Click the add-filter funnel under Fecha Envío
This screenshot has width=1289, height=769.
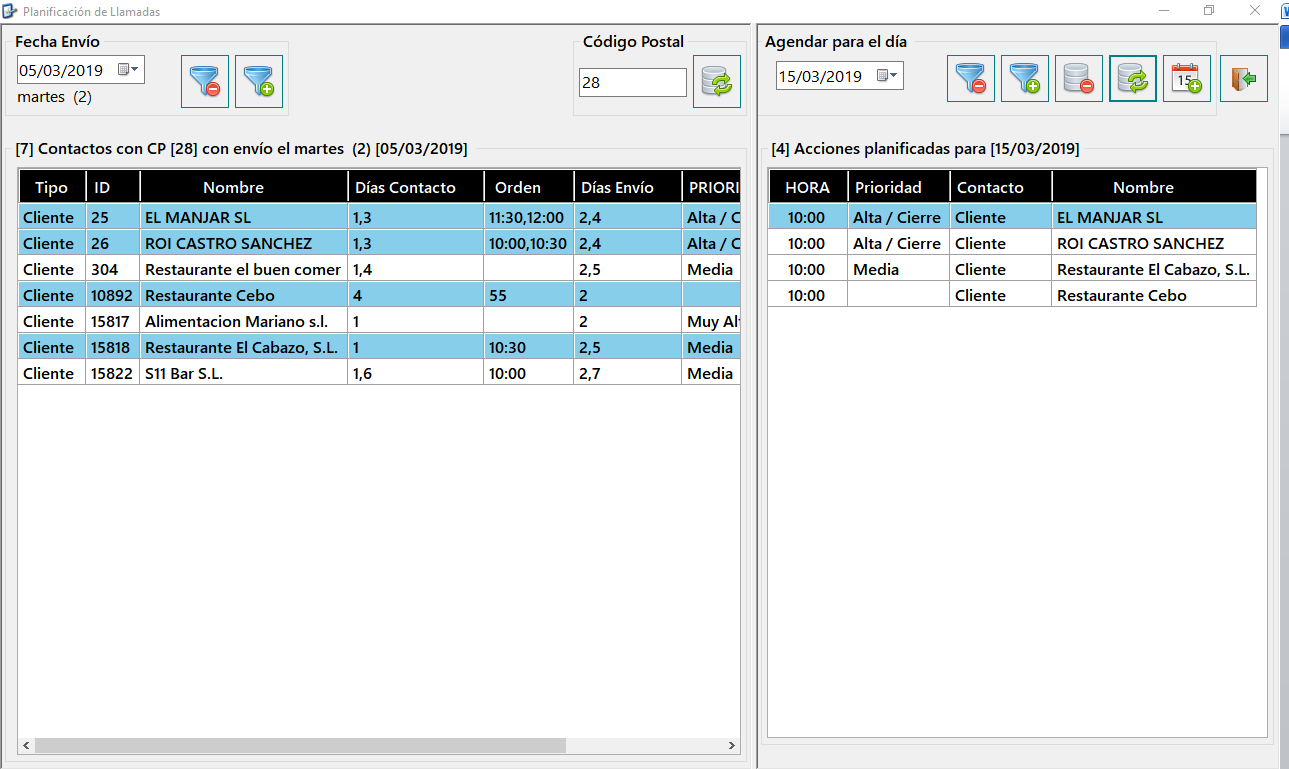click(259, 82)
